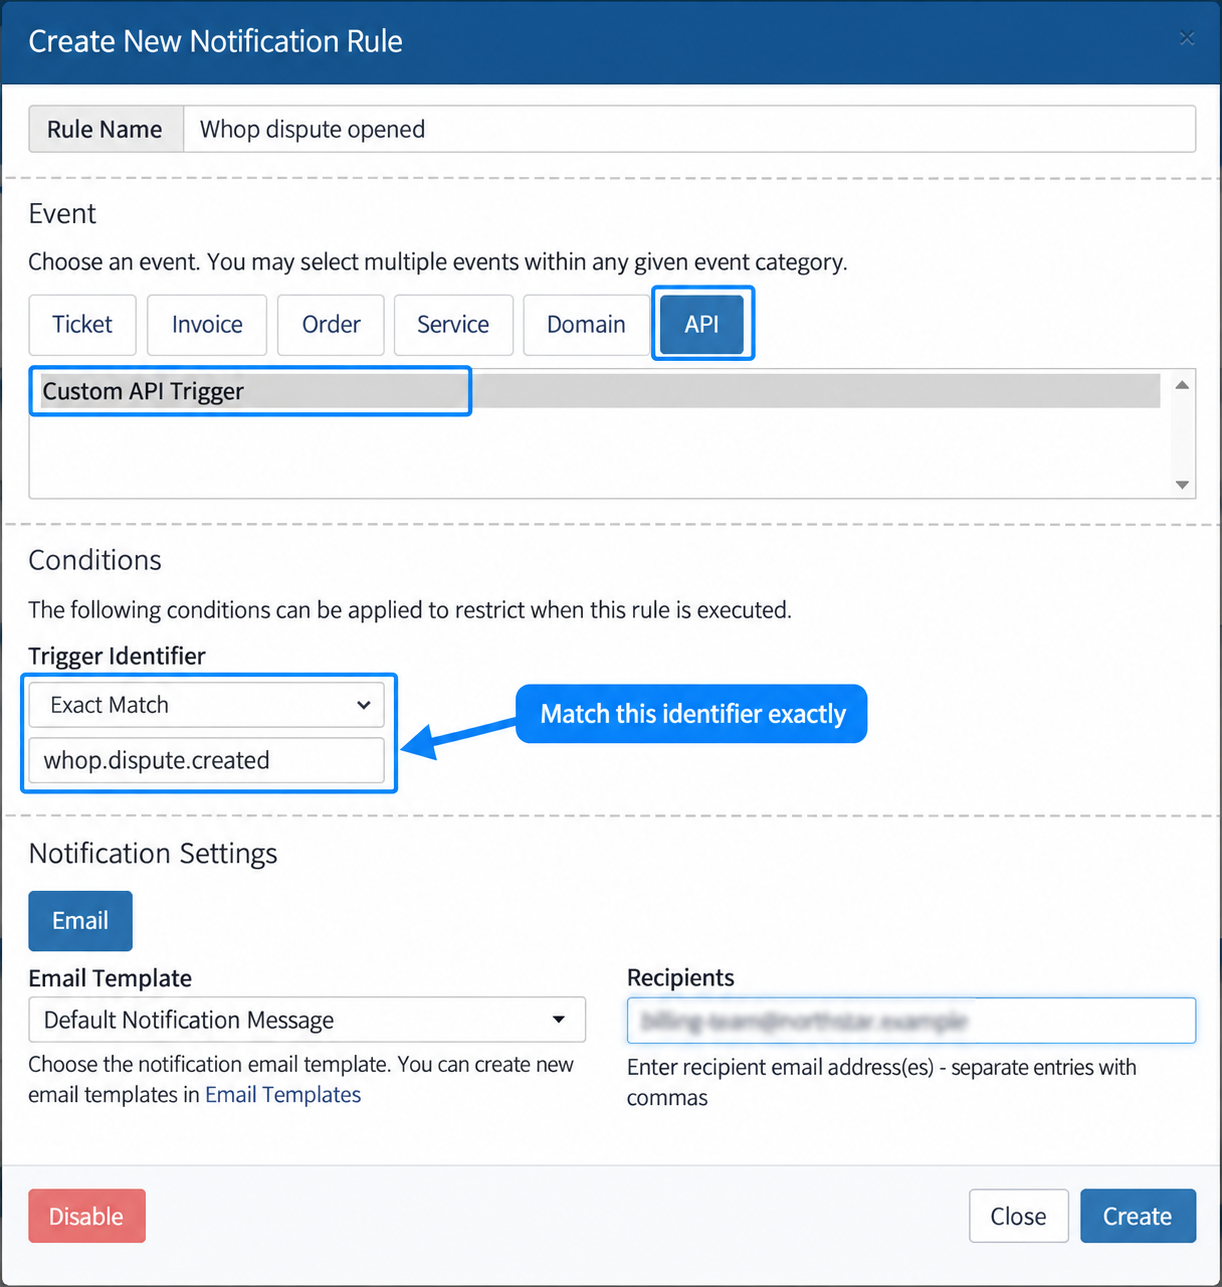The width and height of the screenshot is (1222, 1287).
Task: Click the Create button
Action: coord(1138,1216)
